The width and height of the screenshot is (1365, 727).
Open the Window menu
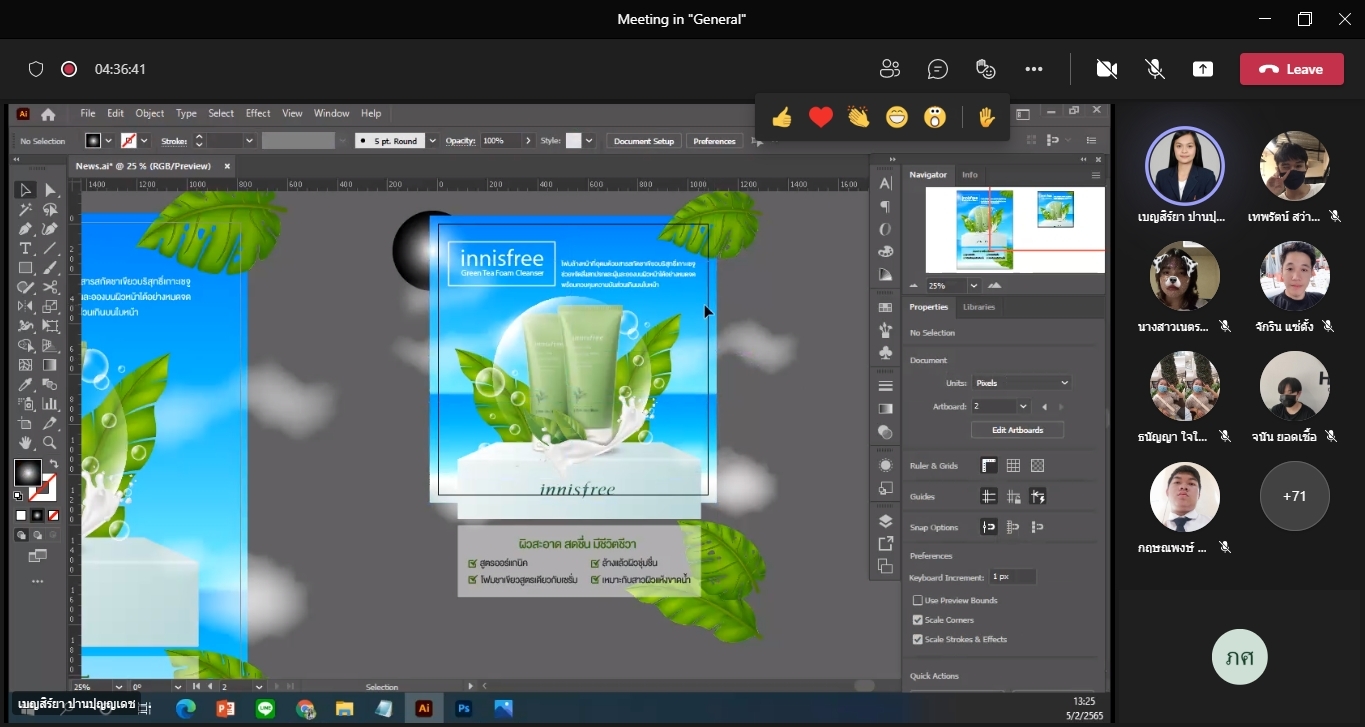point(332,114)
